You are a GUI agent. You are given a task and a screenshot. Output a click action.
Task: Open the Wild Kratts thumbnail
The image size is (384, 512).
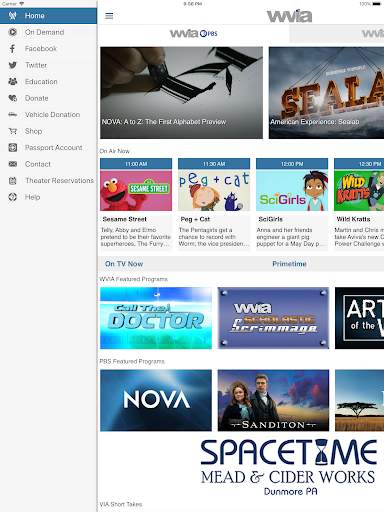point(359,190)
